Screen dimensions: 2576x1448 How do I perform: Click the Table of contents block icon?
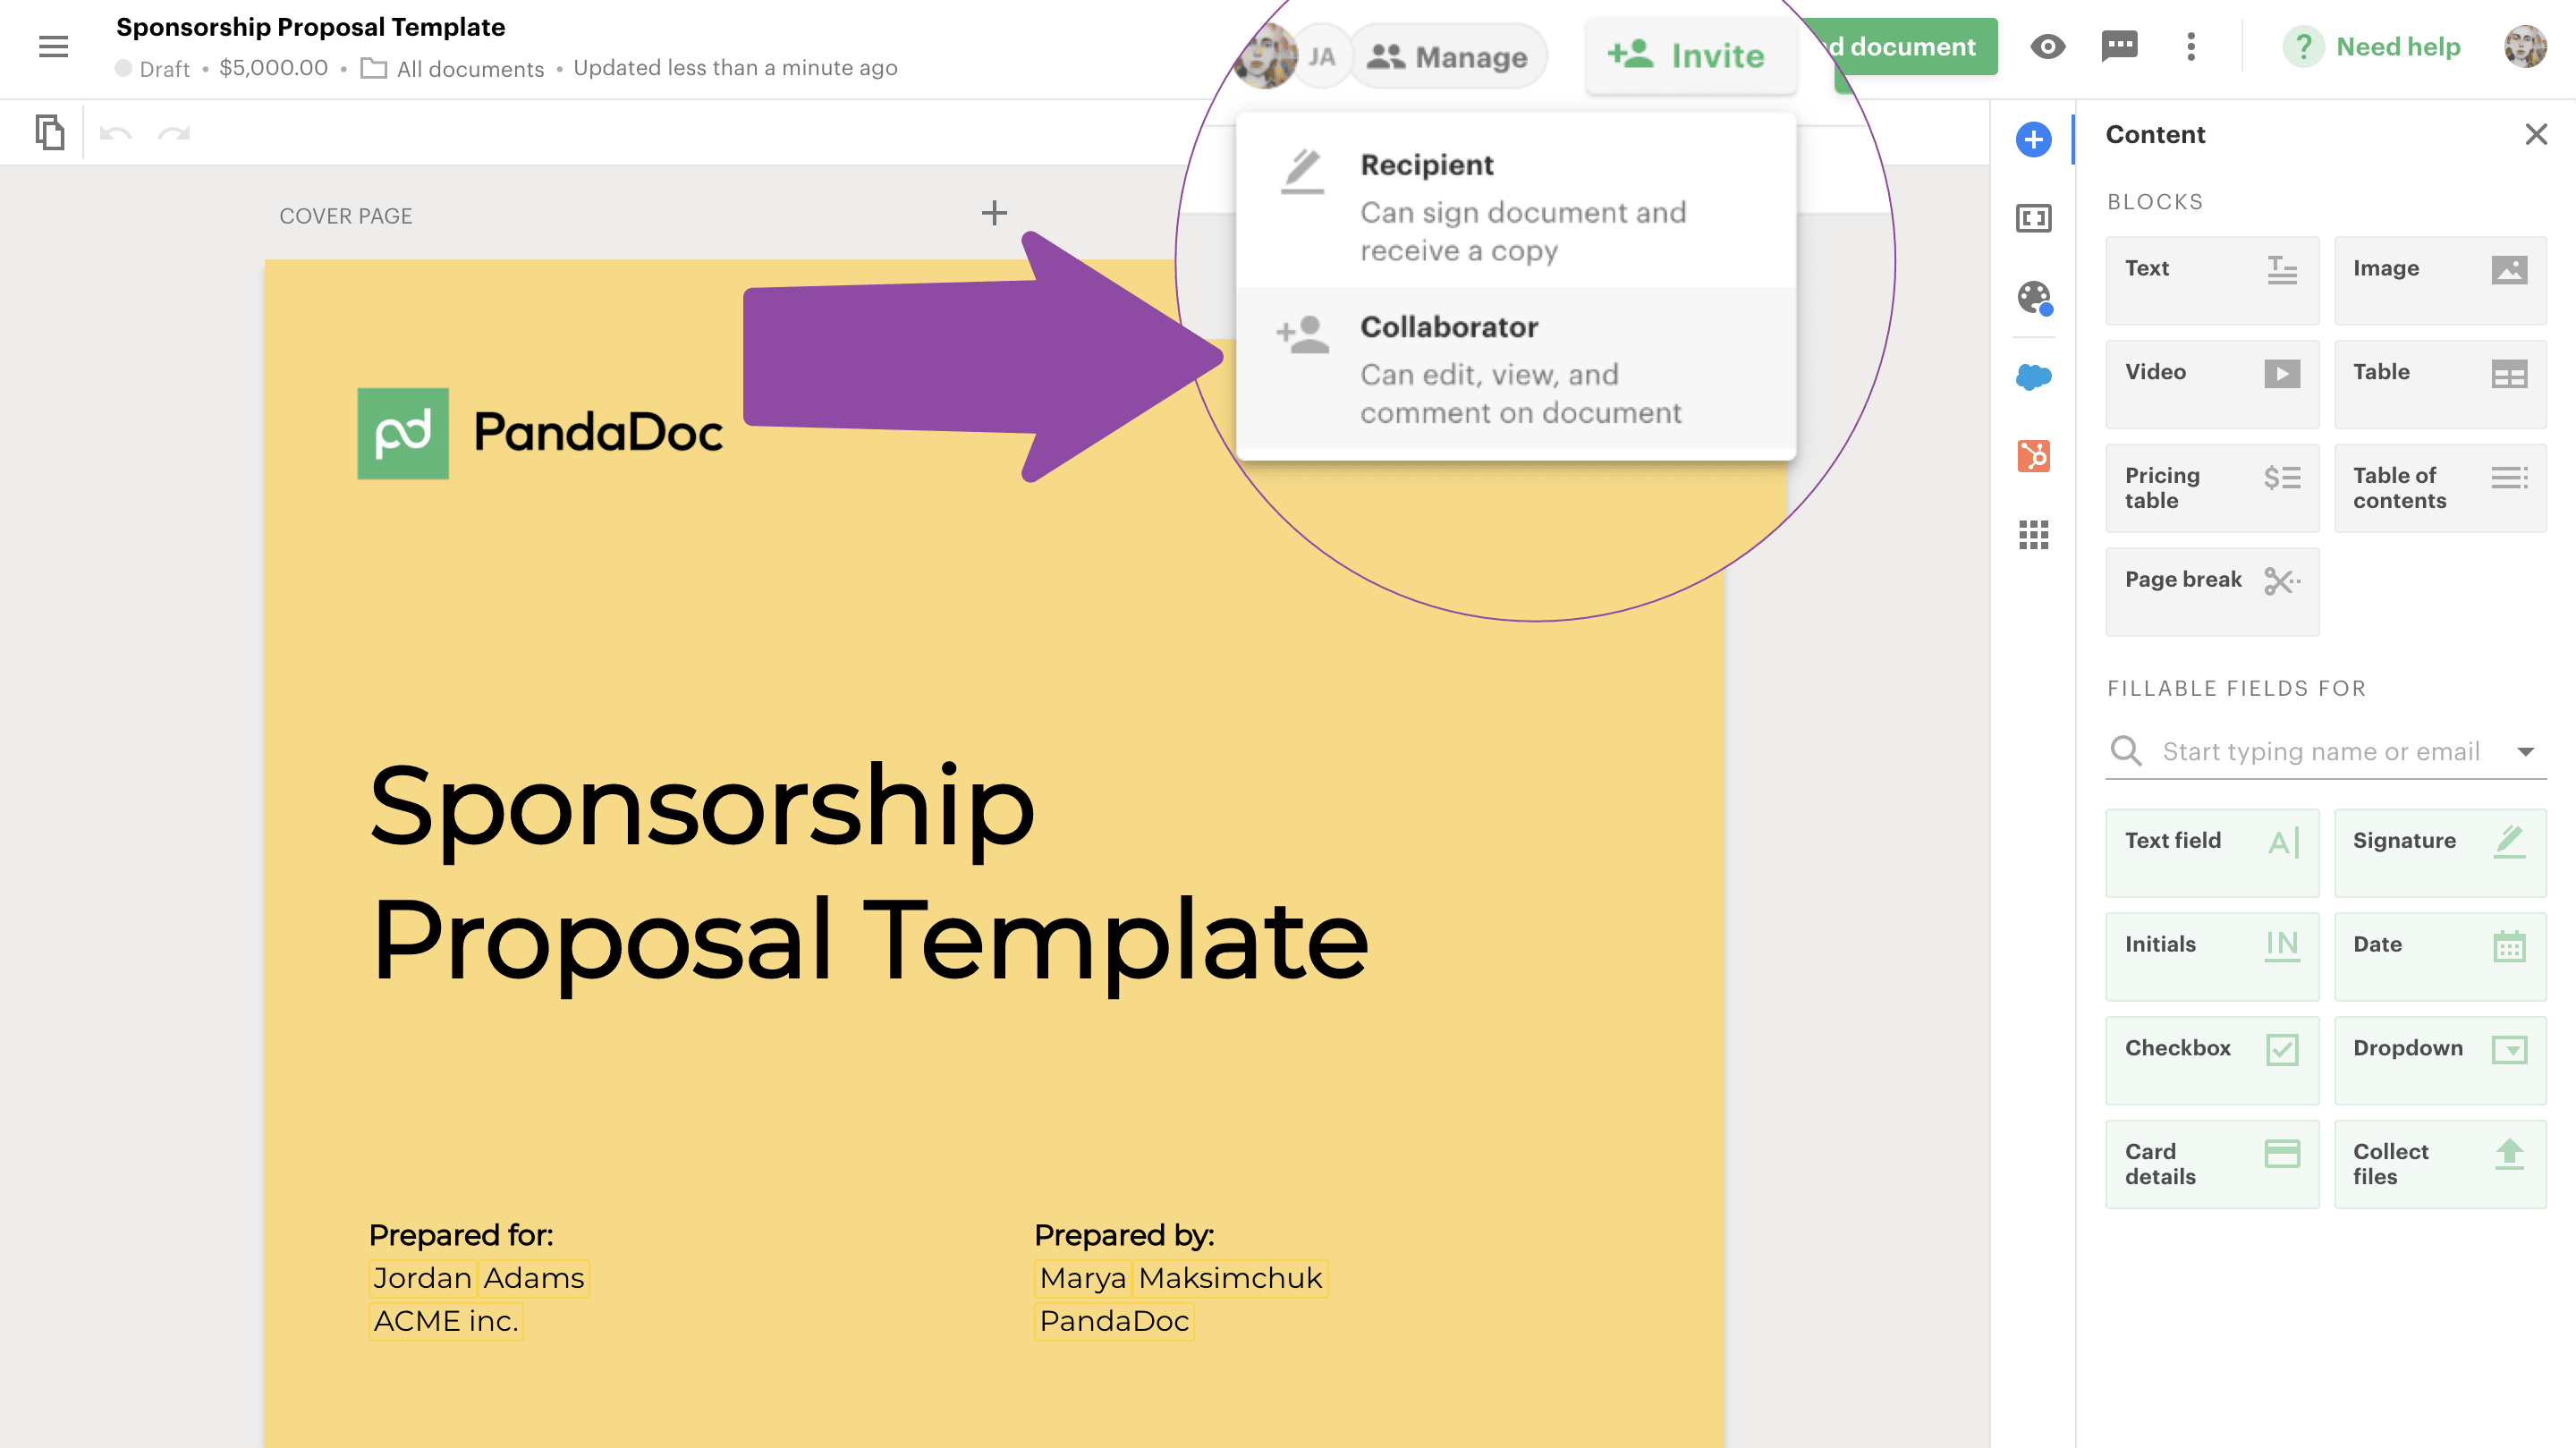tap(2511, 487)
